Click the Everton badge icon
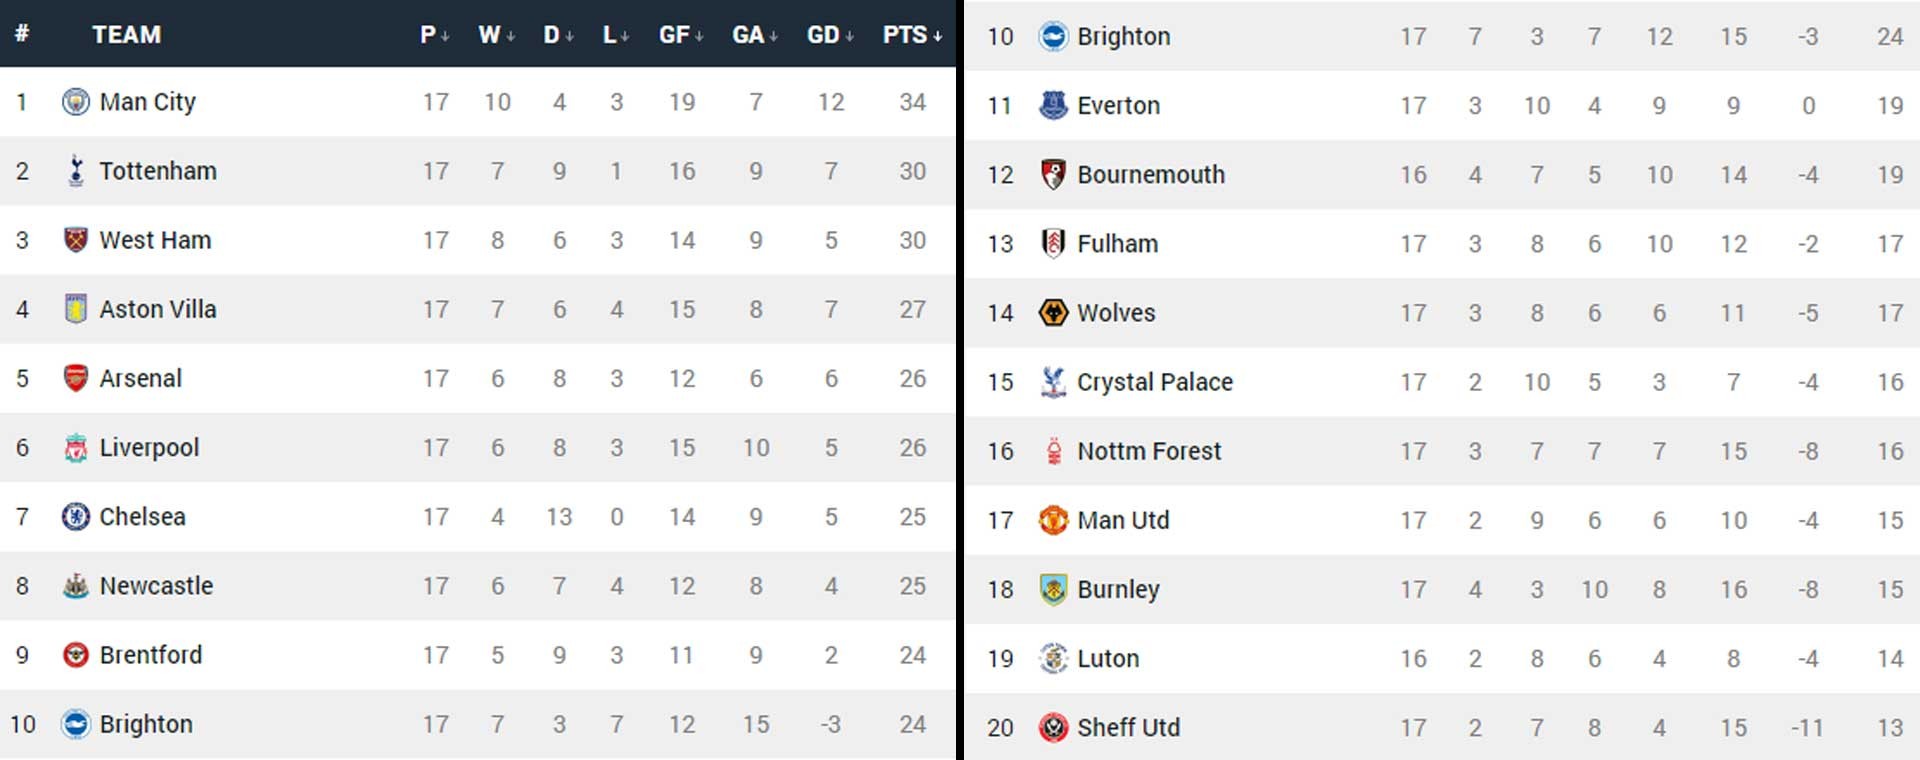1920x760 pixels. 1053,105
